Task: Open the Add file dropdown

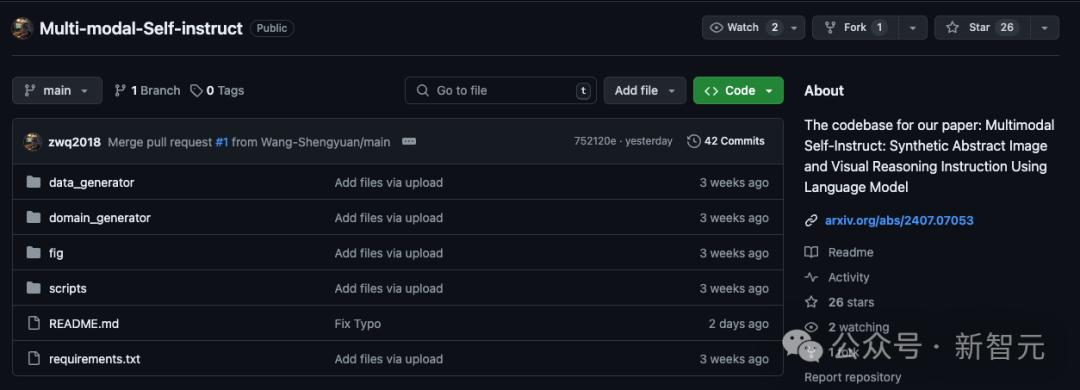Action: pos(645,90)
